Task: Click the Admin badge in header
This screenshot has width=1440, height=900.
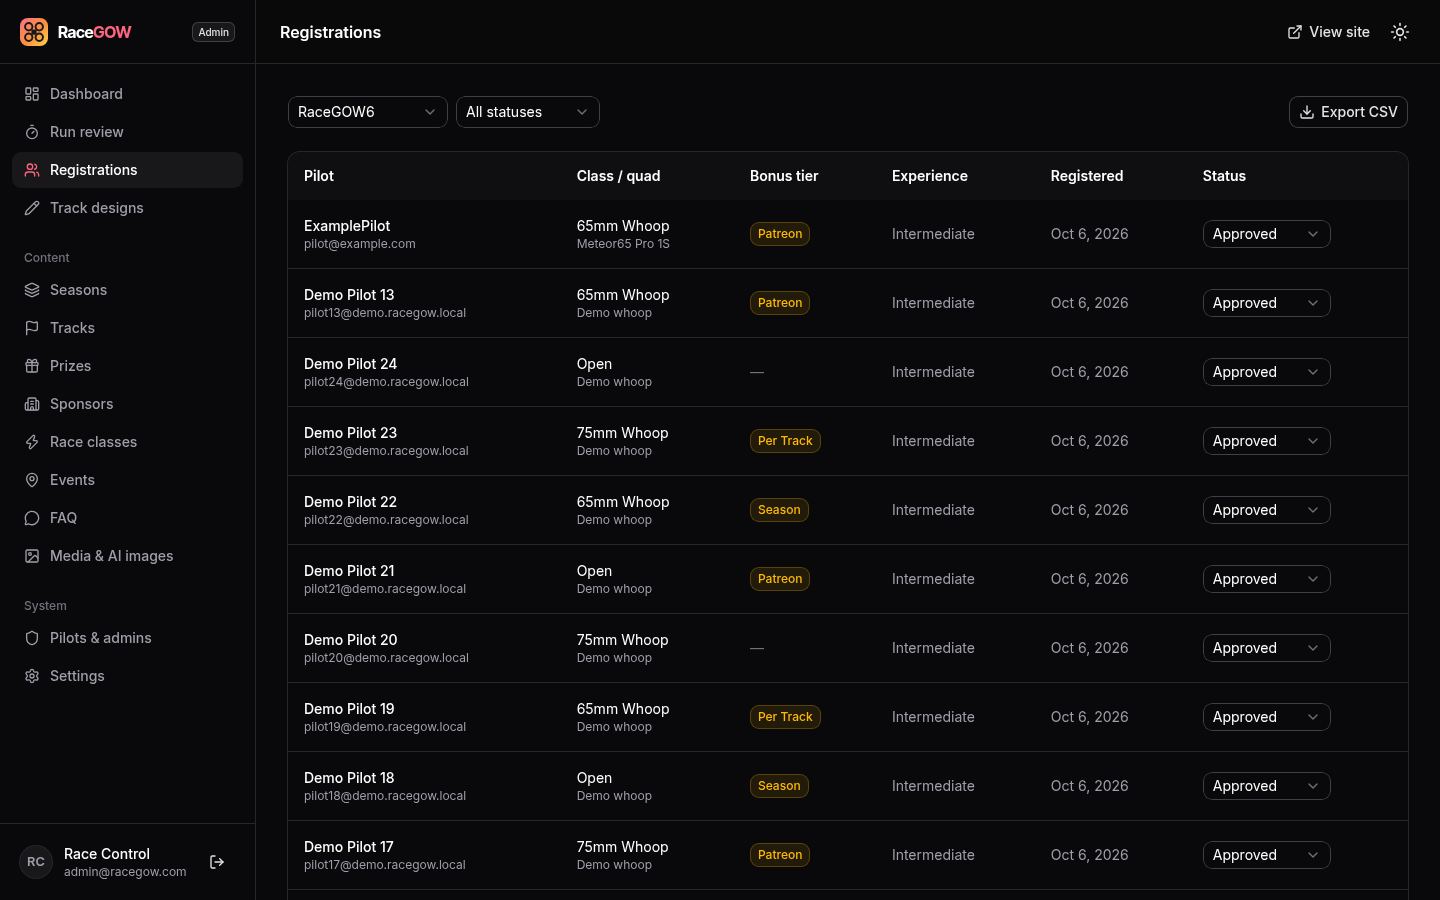Action: click(213, 32)
